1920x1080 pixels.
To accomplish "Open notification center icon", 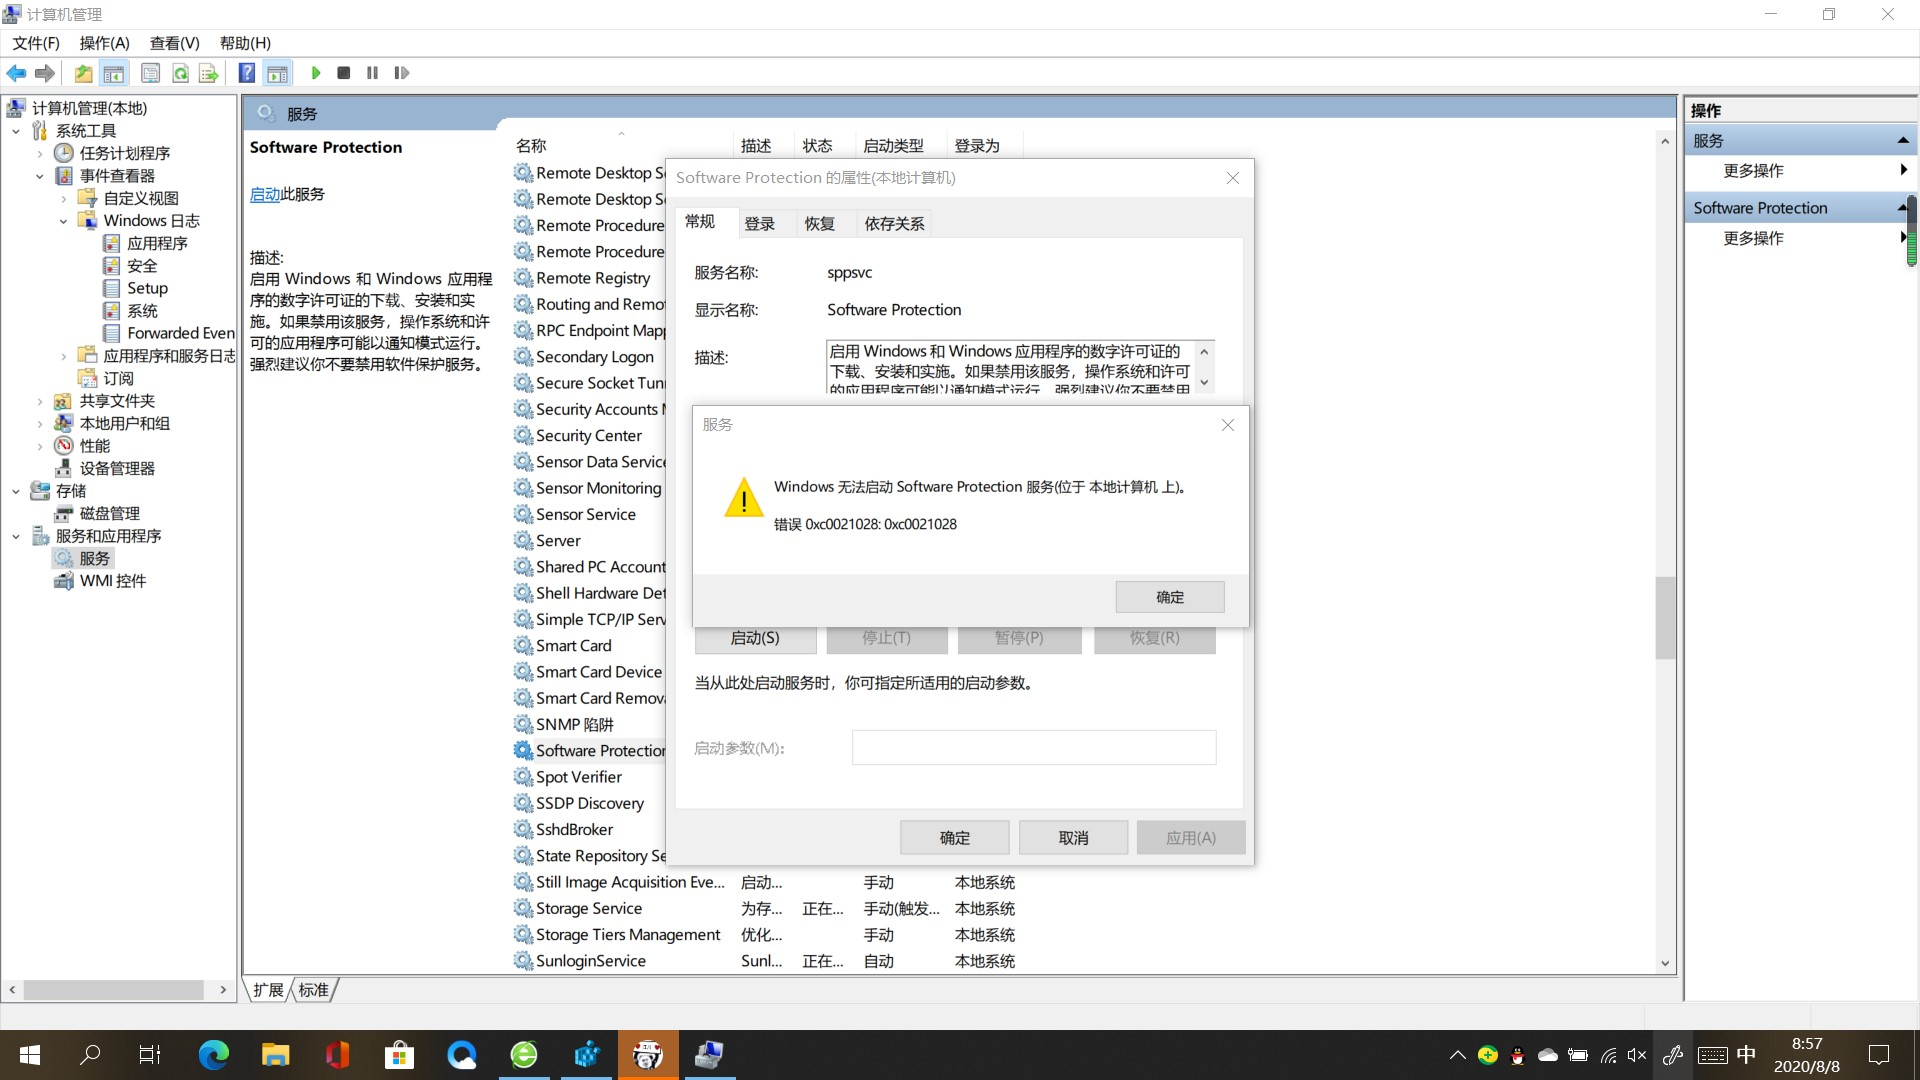I will (1879, 1055).
